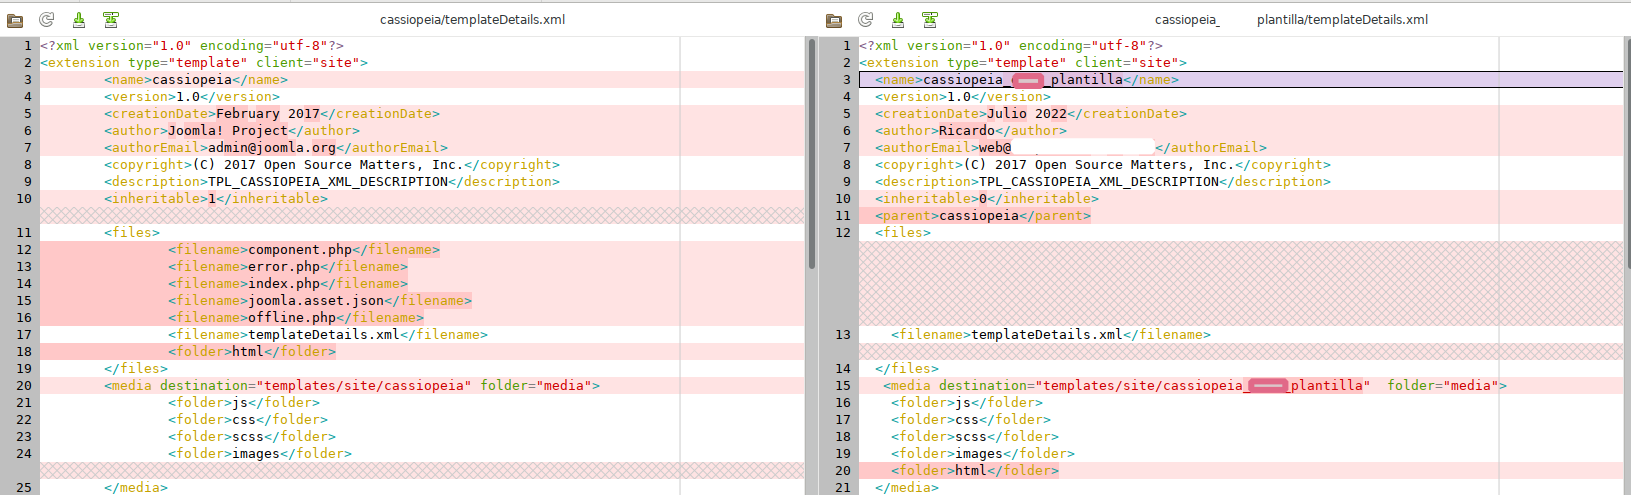
Task: Save the right pane file
Action: (x=898, y=20)
